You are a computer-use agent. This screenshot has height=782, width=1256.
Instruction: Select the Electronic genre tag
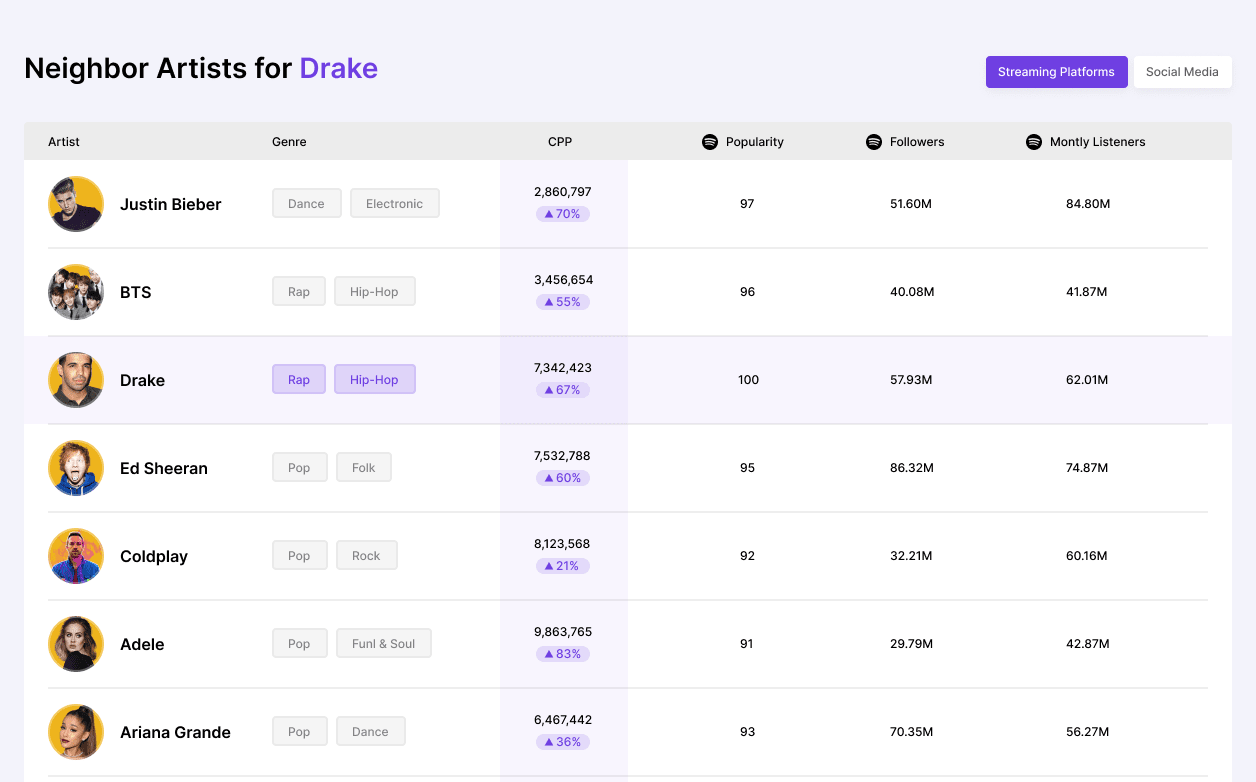coord(394,204)
